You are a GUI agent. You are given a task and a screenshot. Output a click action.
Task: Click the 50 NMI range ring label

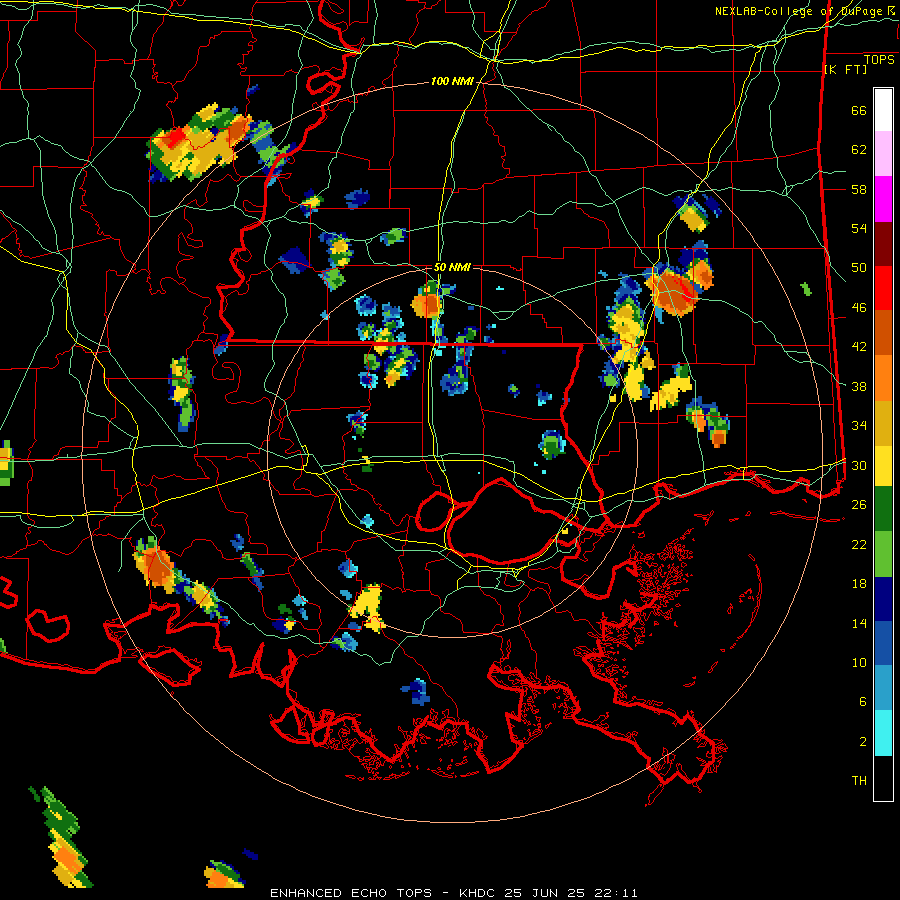click(x=452, y=267)
